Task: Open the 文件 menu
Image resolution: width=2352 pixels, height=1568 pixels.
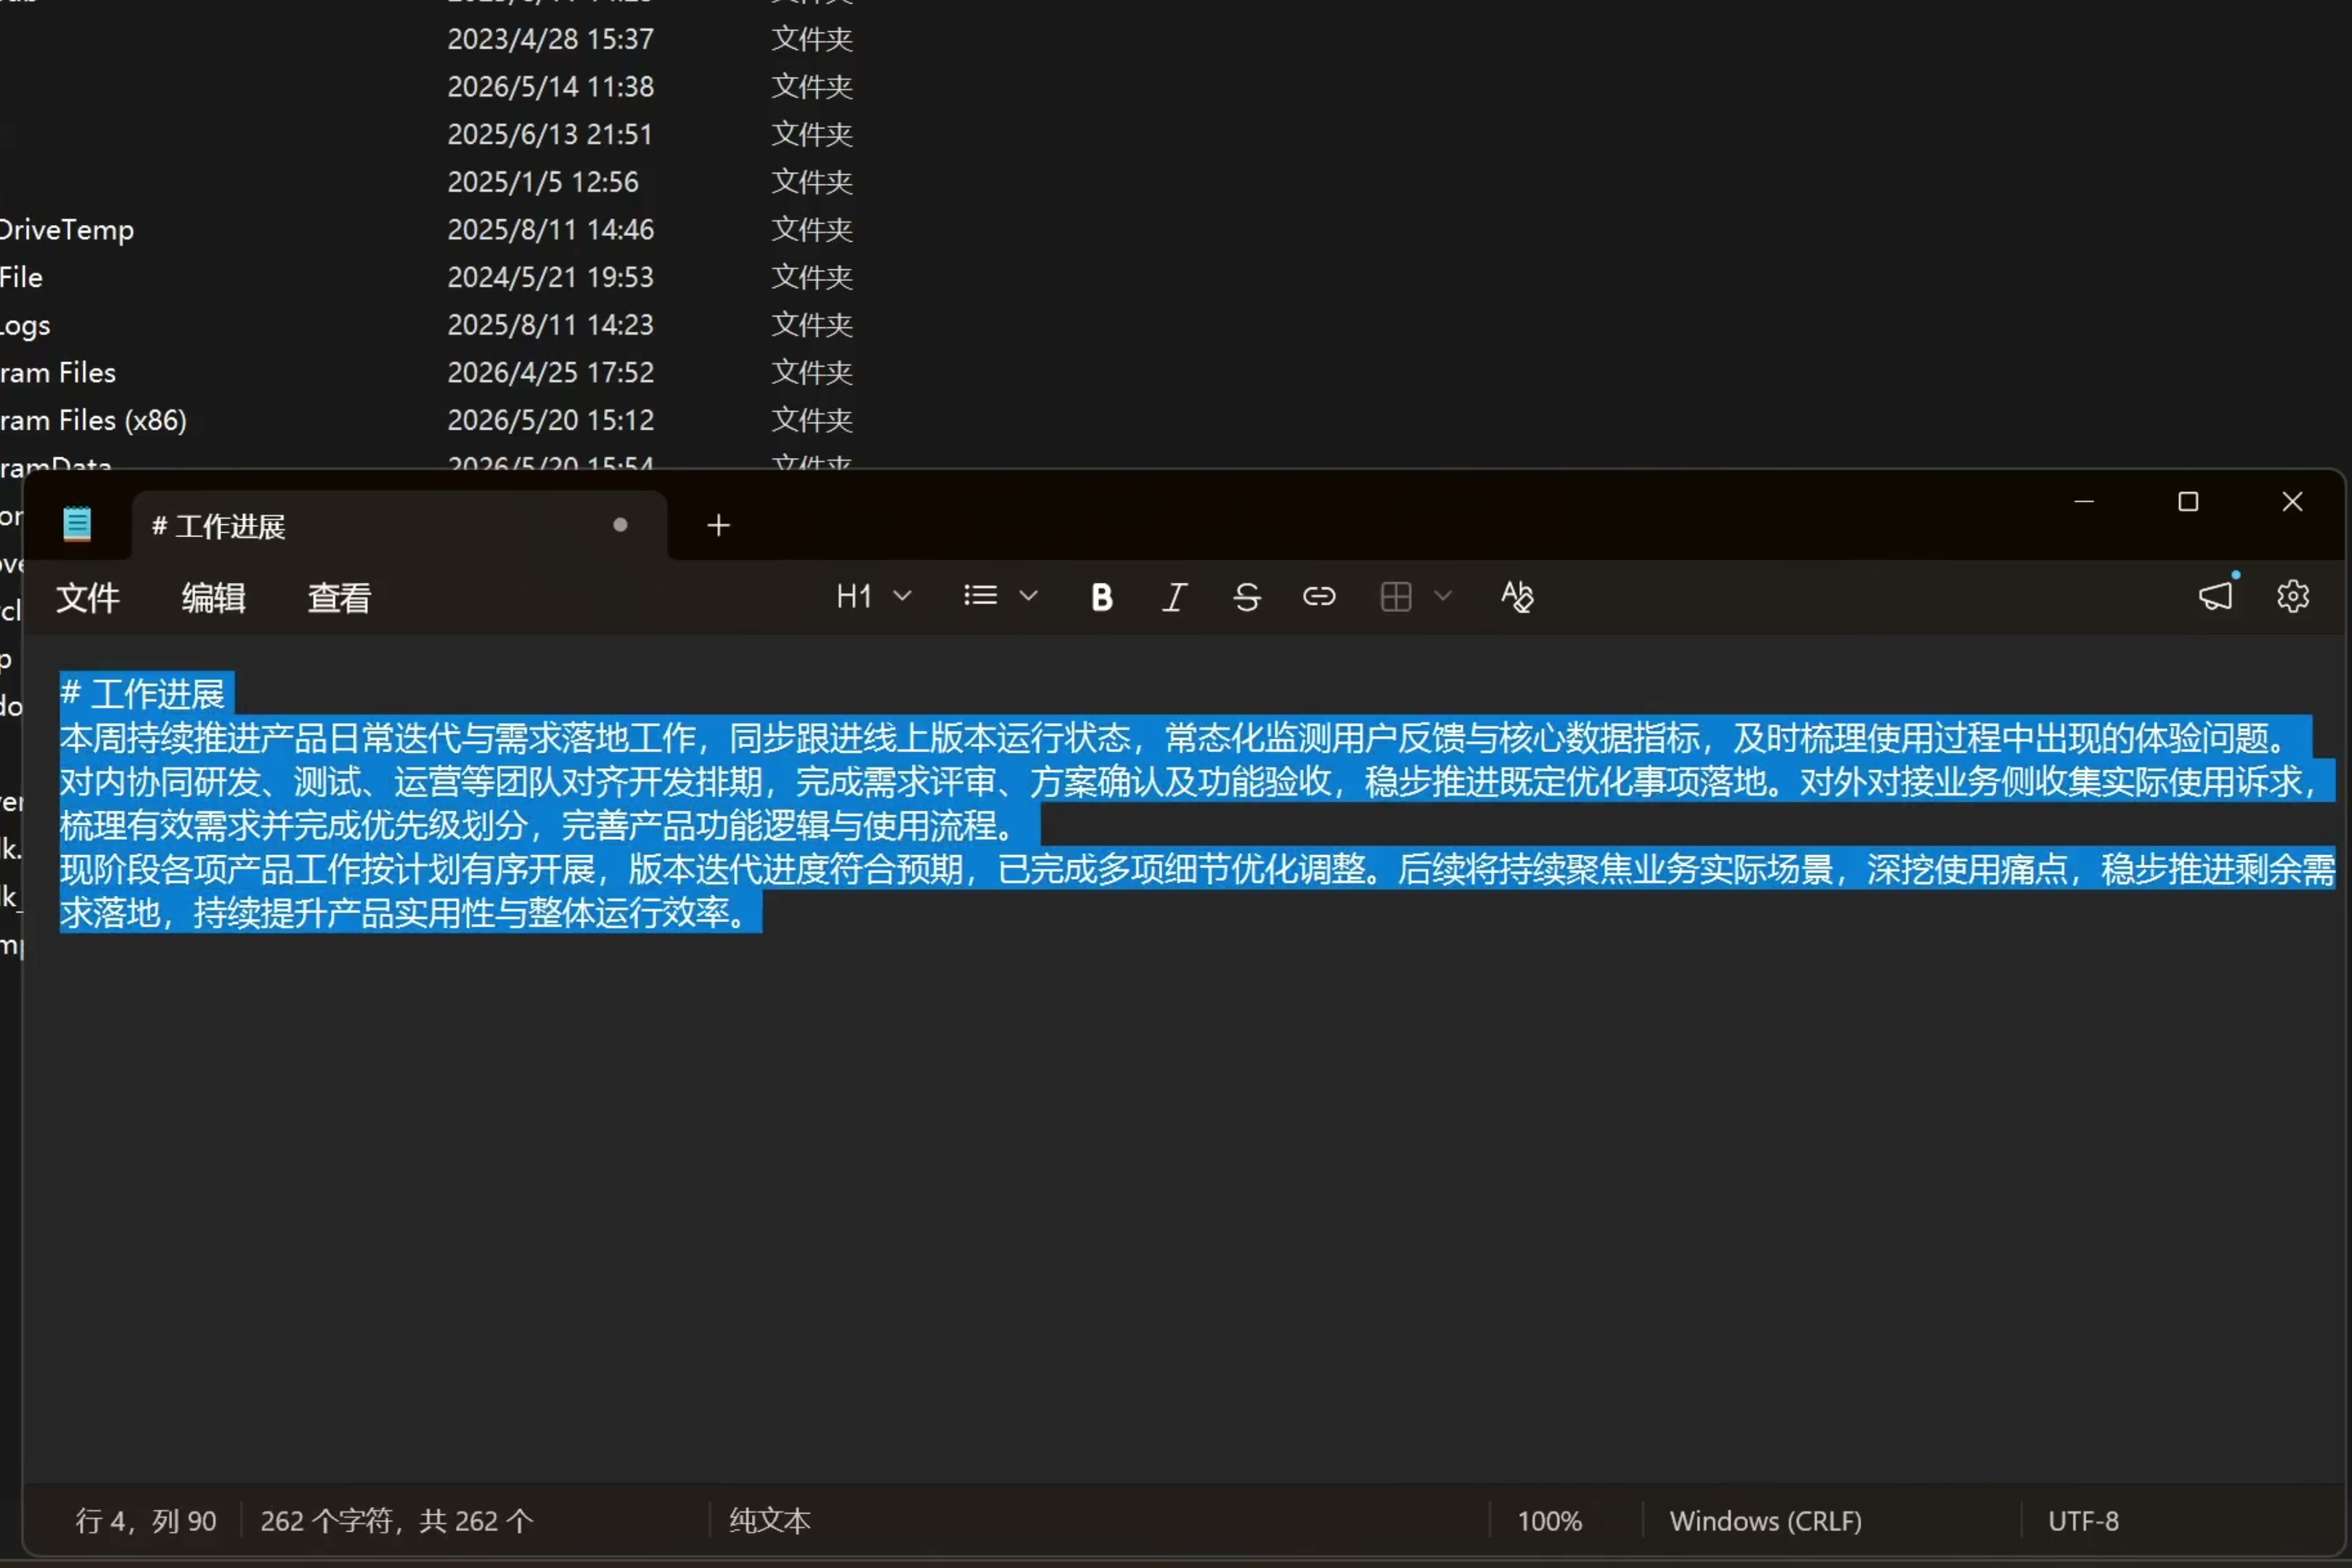Action: (x=88, y=598)
